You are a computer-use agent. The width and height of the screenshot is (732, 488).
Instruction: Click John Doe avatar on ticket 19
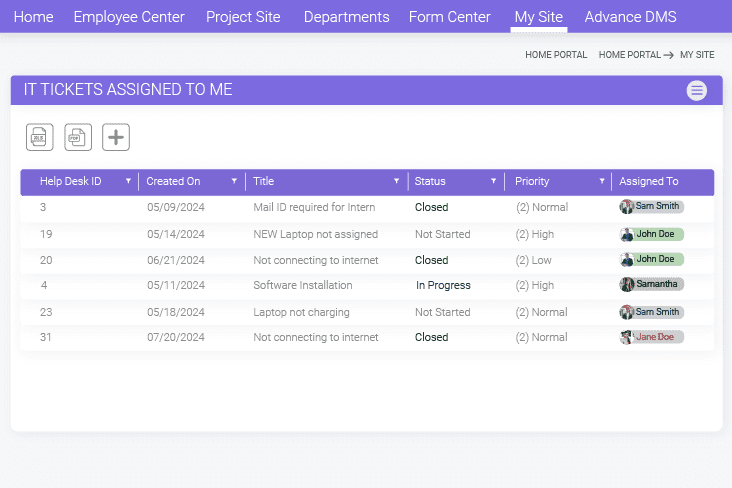(627, 234)
